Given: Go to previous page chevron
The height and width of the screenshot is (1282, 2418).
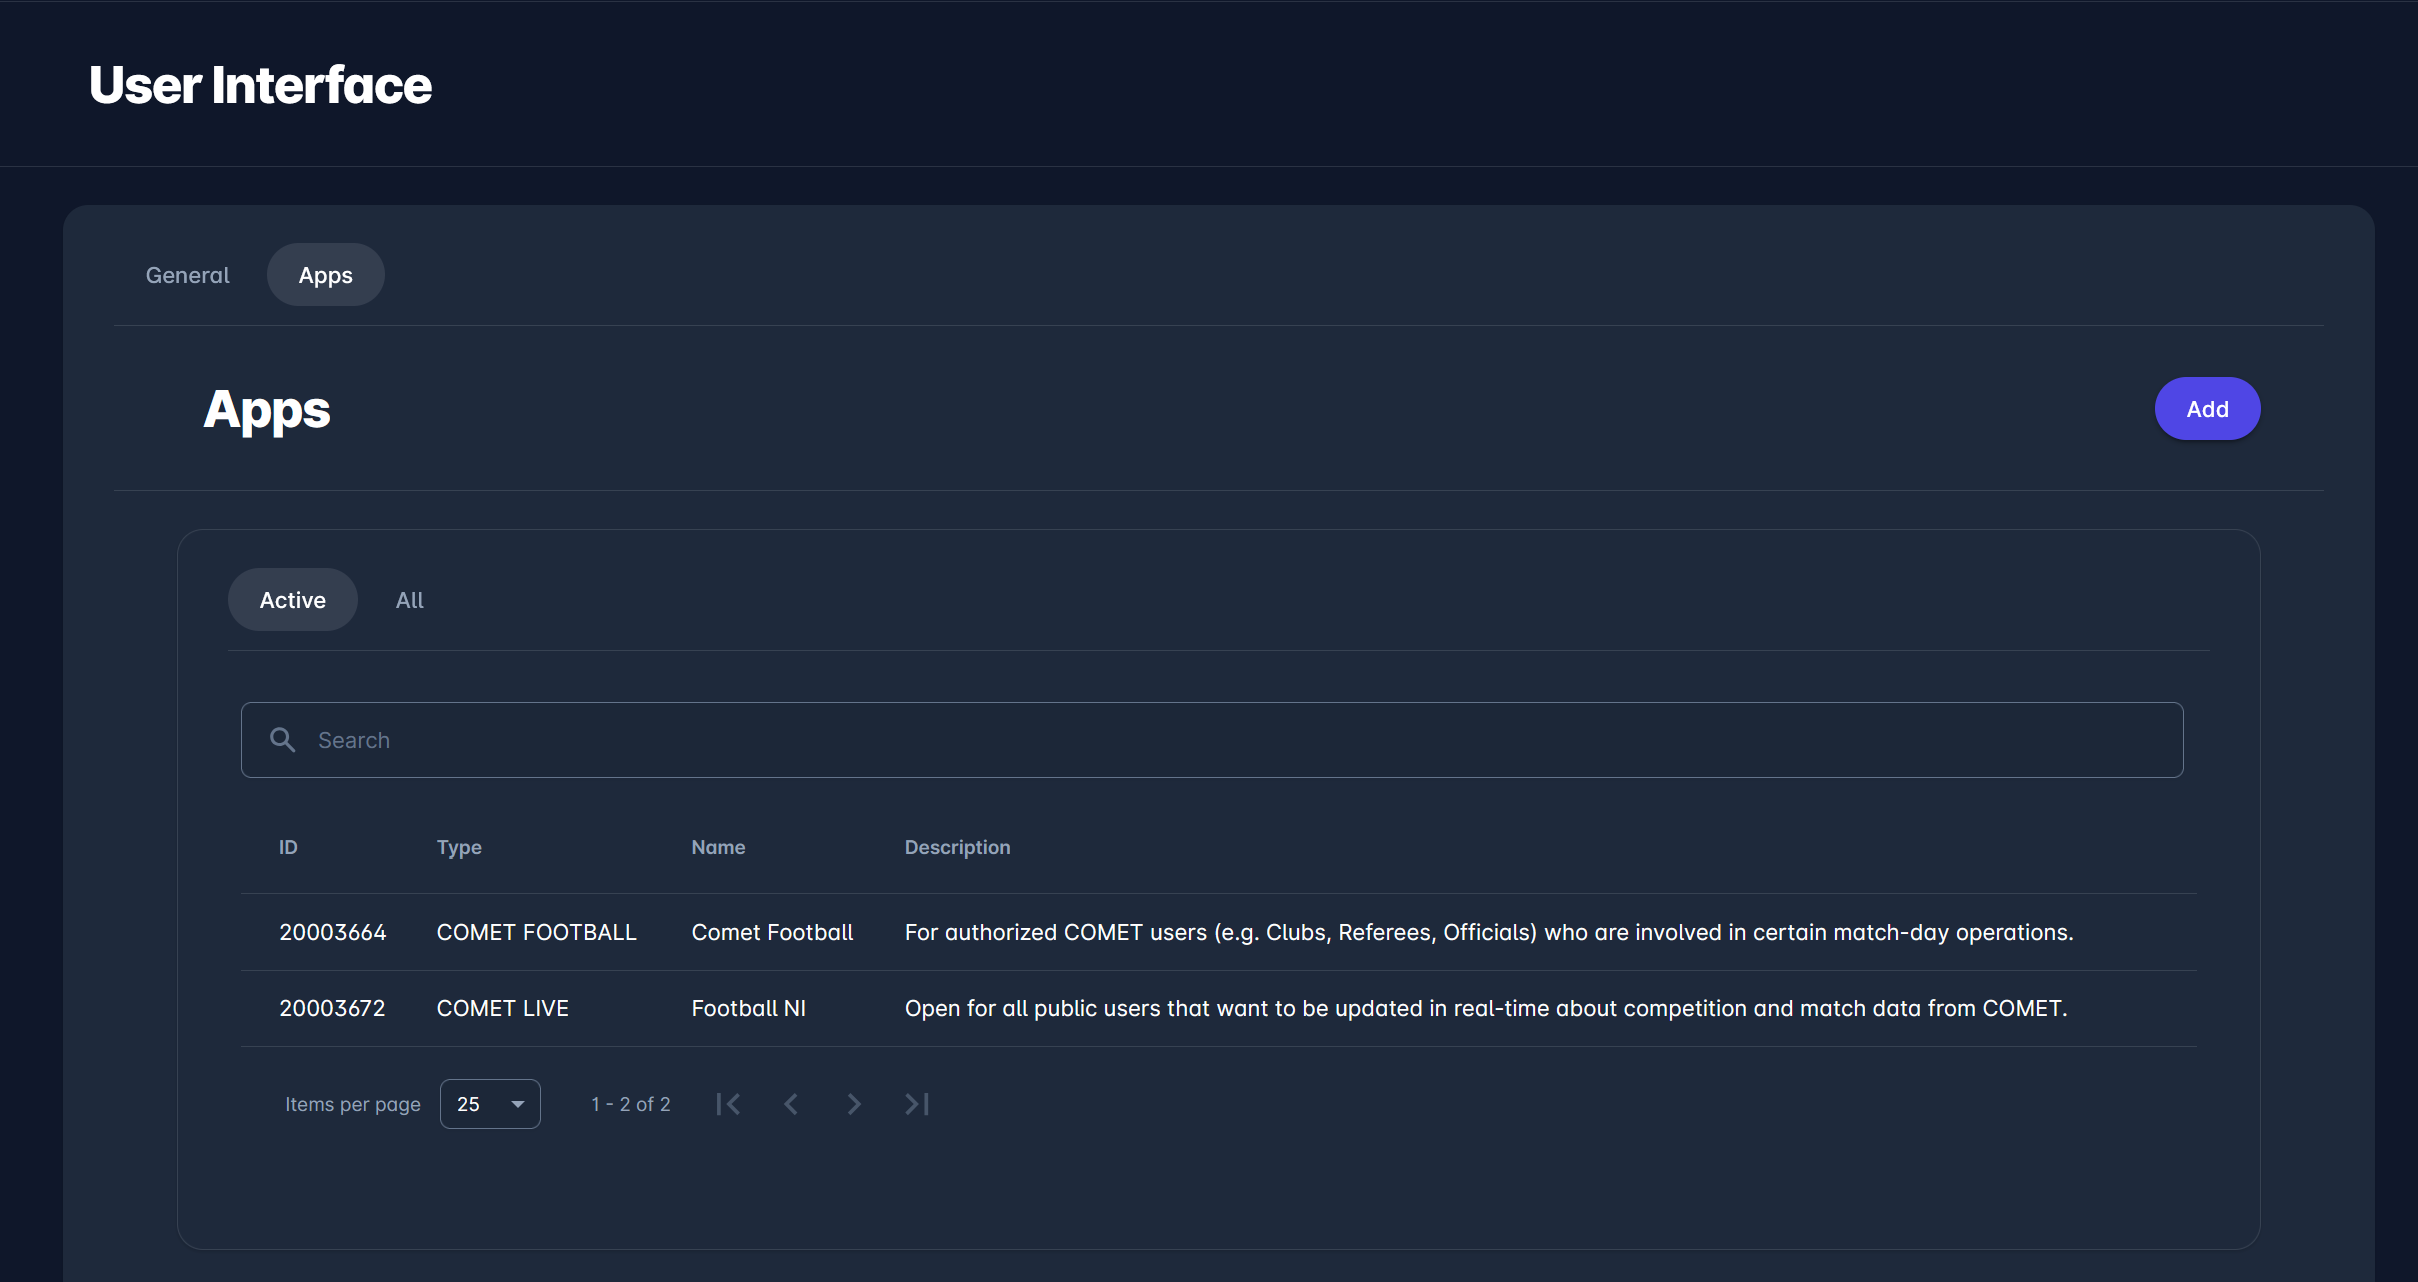Looking at the screenshot, I should pyautogui.click(x=791, y=1104).
